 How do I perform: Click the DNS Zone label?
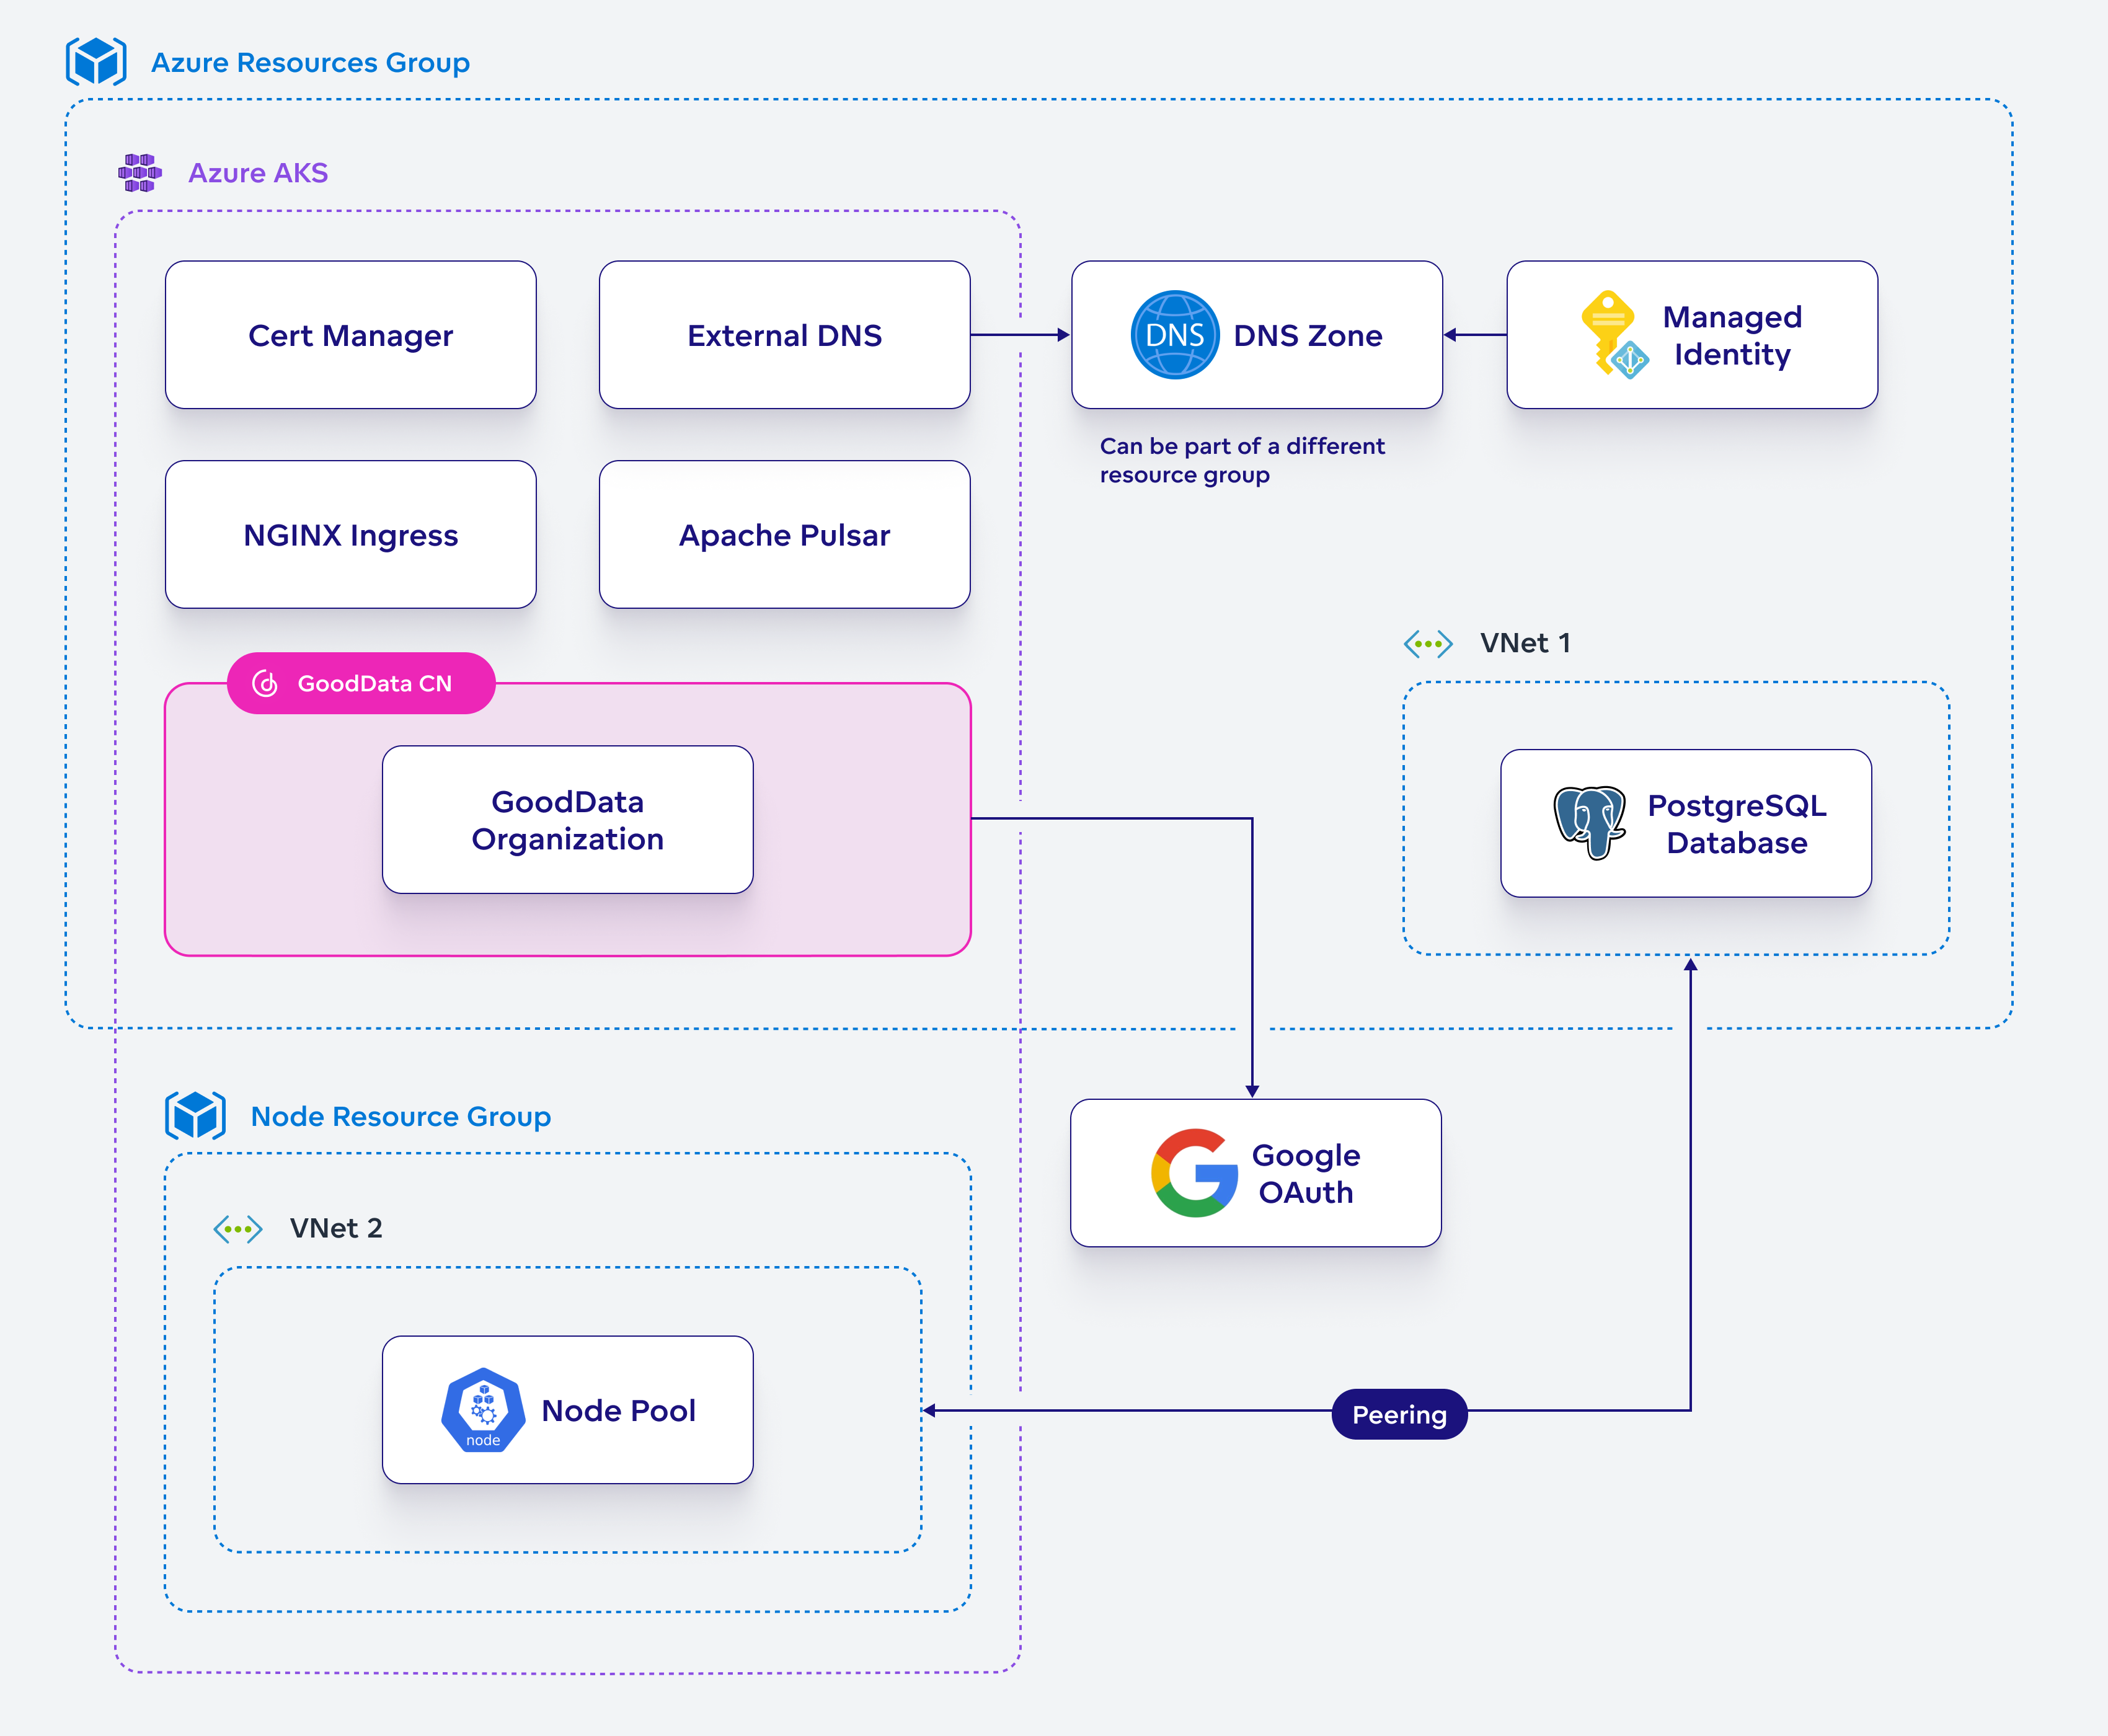[x=1308, y=336]
